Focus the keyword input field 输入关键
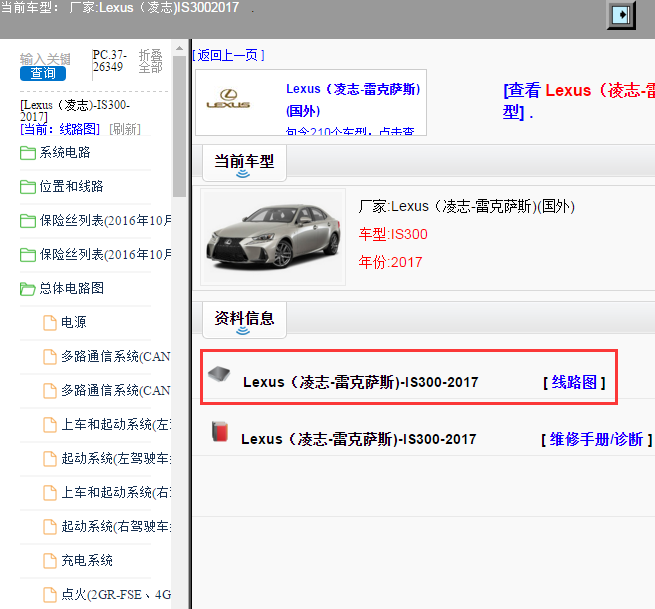The height and width of the screenshot is (609, 655). click(45, 58)
